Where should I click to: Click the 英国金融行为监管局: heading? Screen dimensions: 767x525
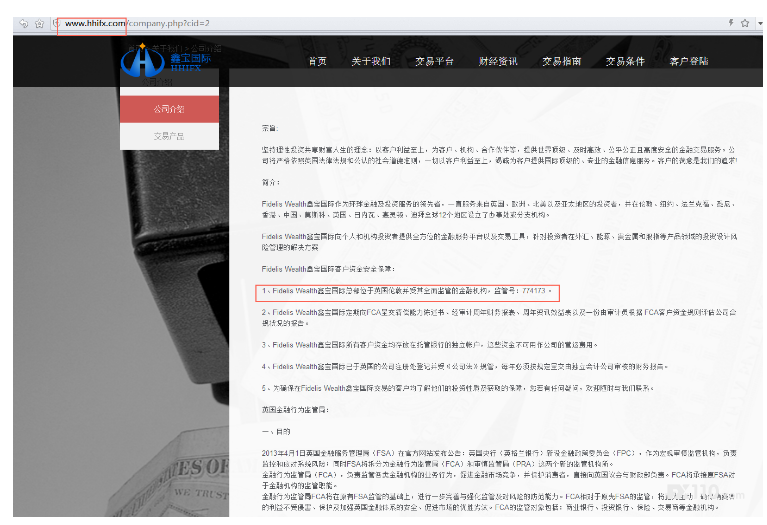pyautogui.click(x=295, y=410)
